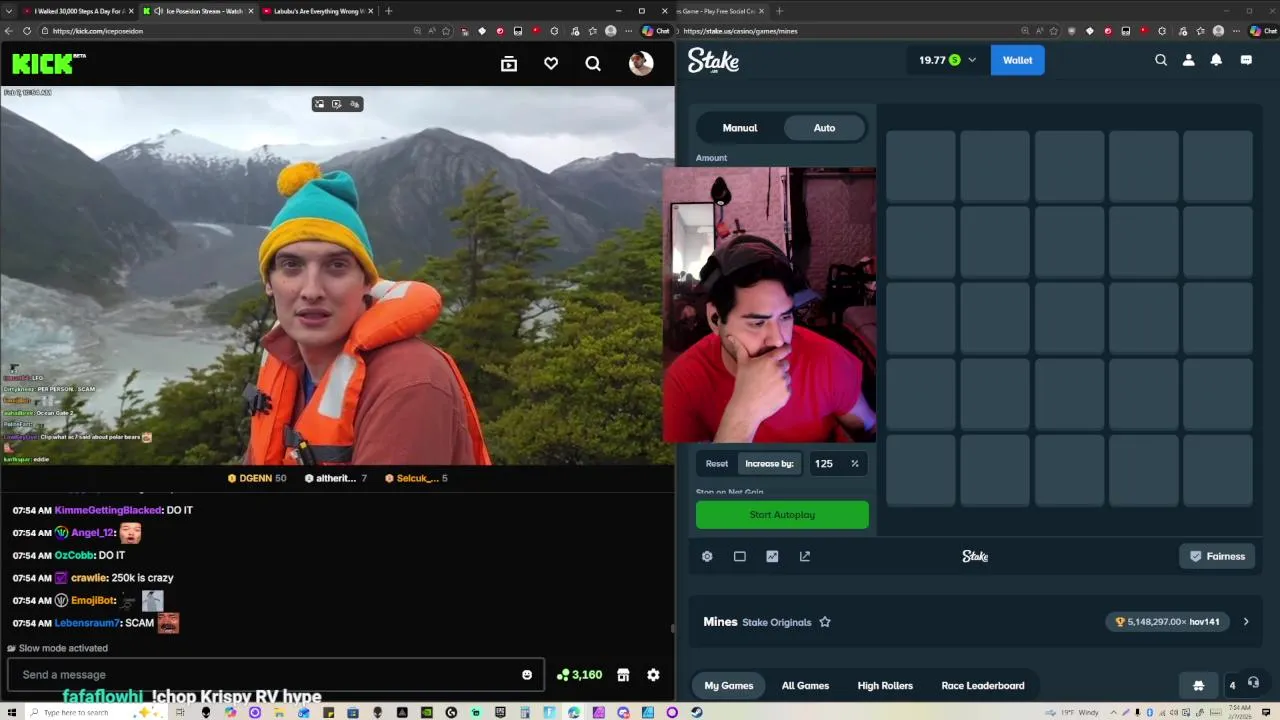This screenshot has width=1280, height=720.
Task: Go back in Kick browser window
Action: [x=9, y=31]
